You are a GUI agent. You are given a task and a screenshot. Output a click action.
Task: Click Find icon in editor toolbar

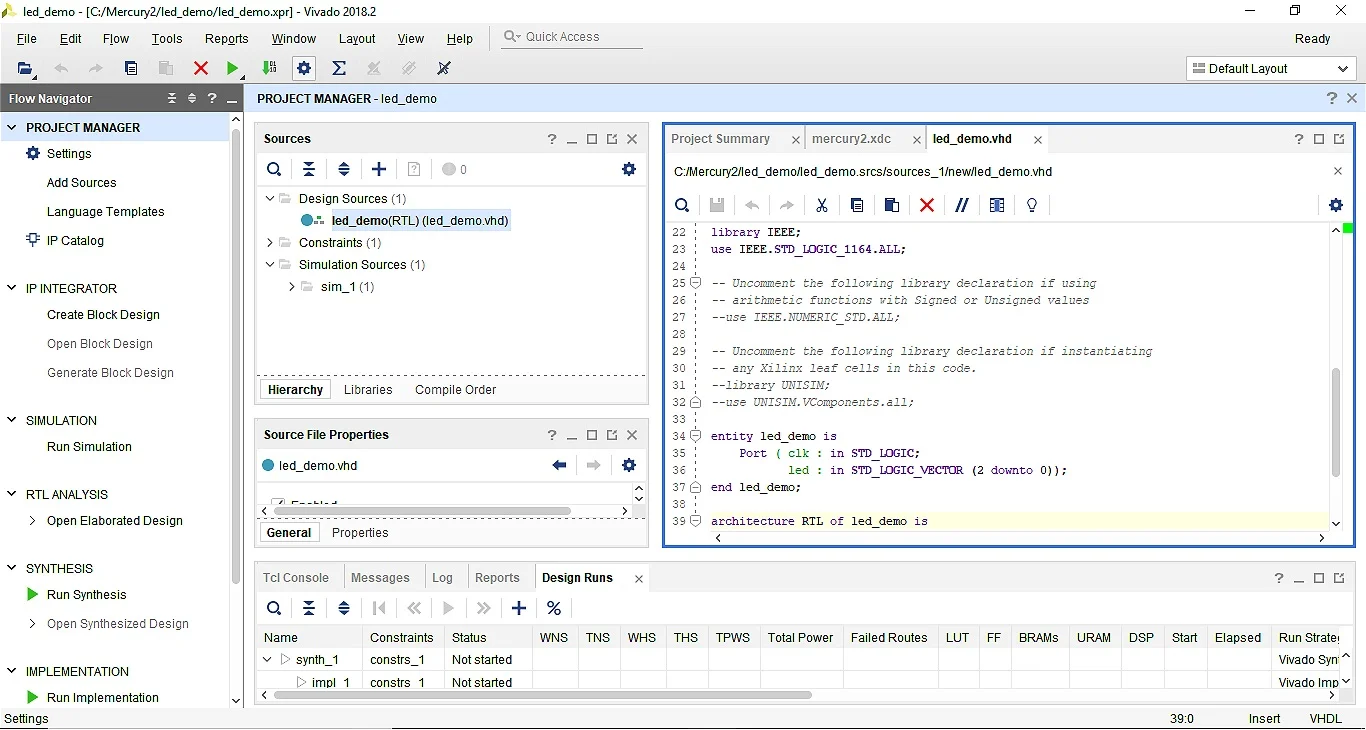(682, 205)
